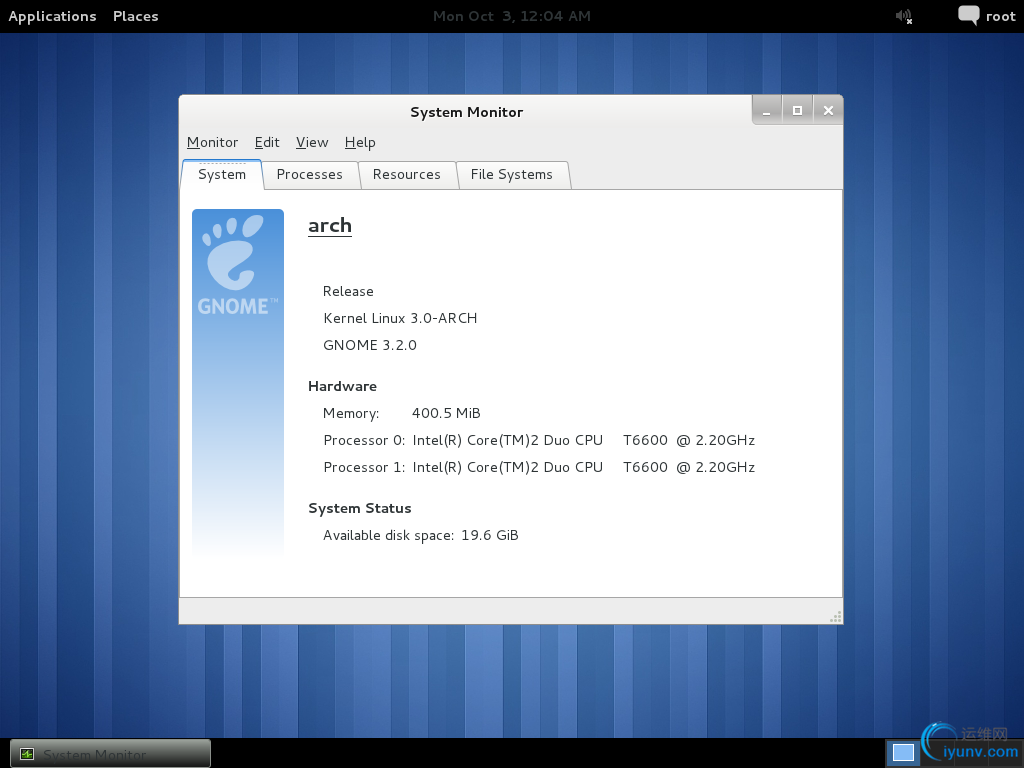Click the "Memory:" label
Viewport: 1024px width, 768px height.
[x=351, y=413]
